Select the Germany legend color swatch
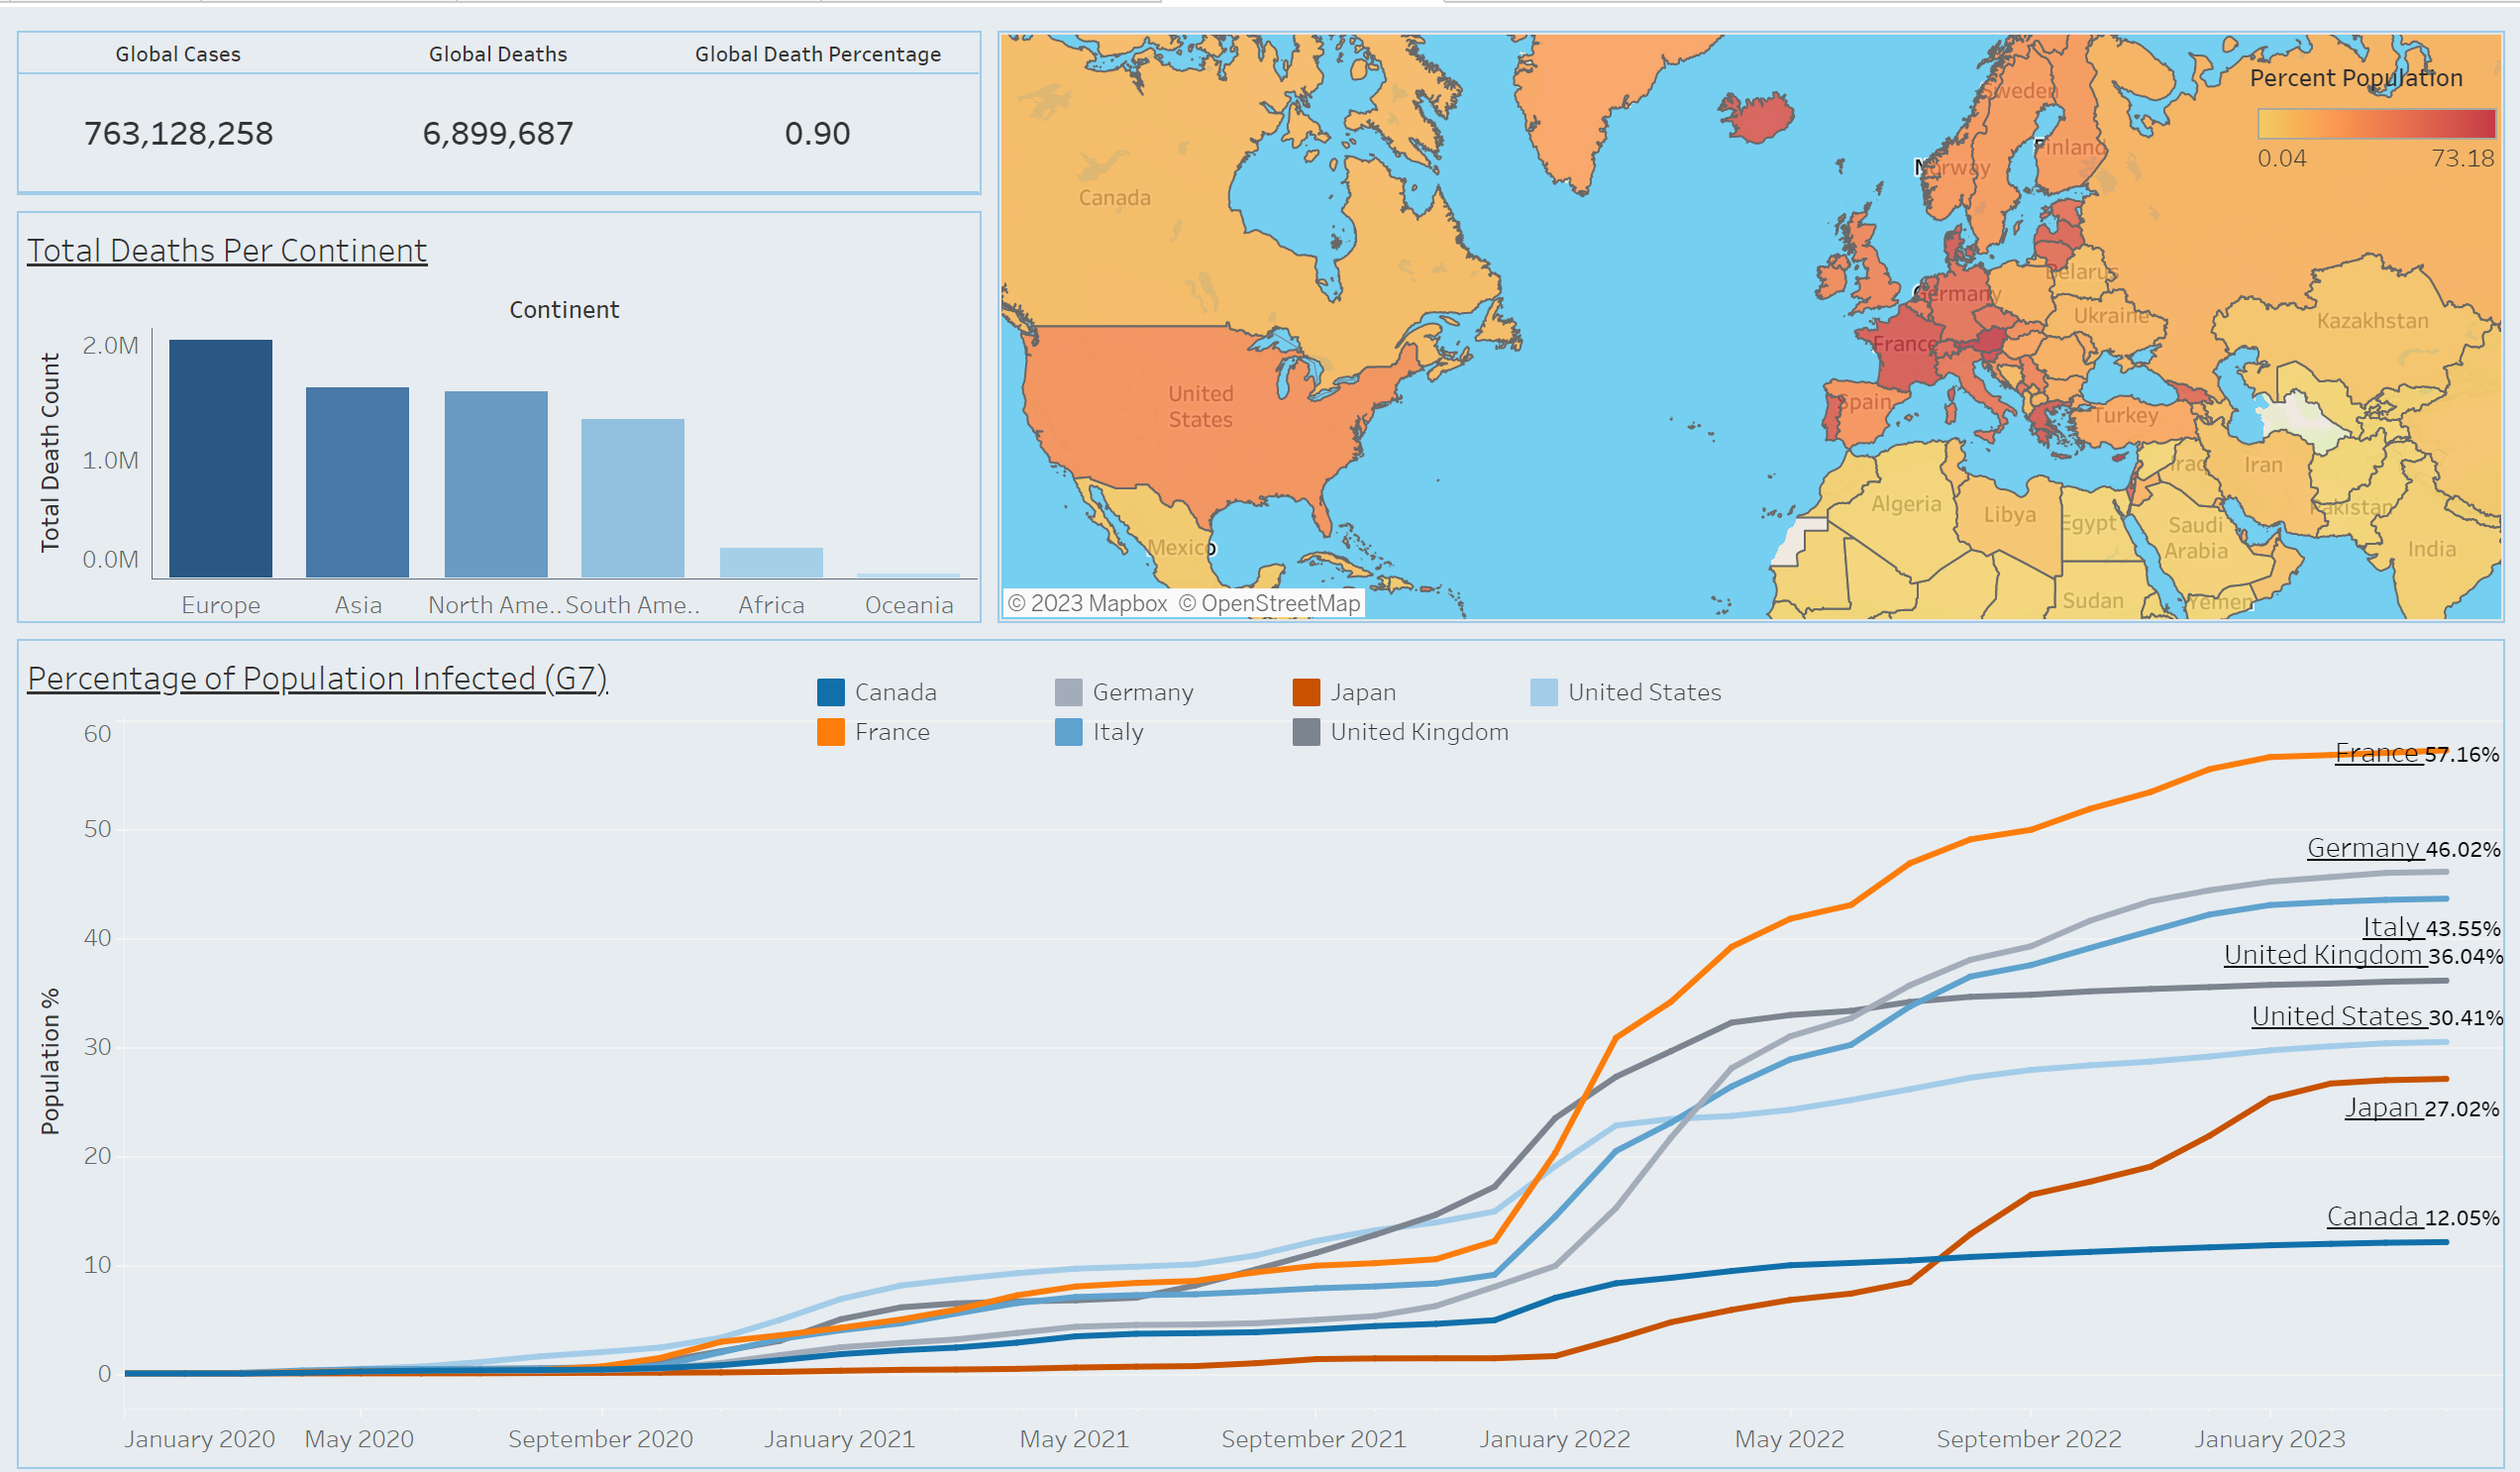 pos(1068,692)
